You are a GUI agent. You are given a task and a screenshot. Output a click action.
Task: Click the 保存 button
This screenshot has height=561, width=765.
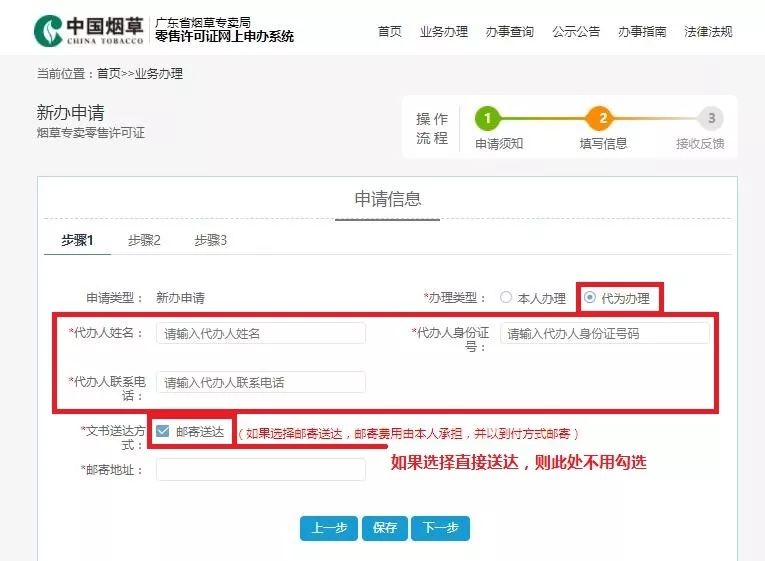[x=384, y=528]
